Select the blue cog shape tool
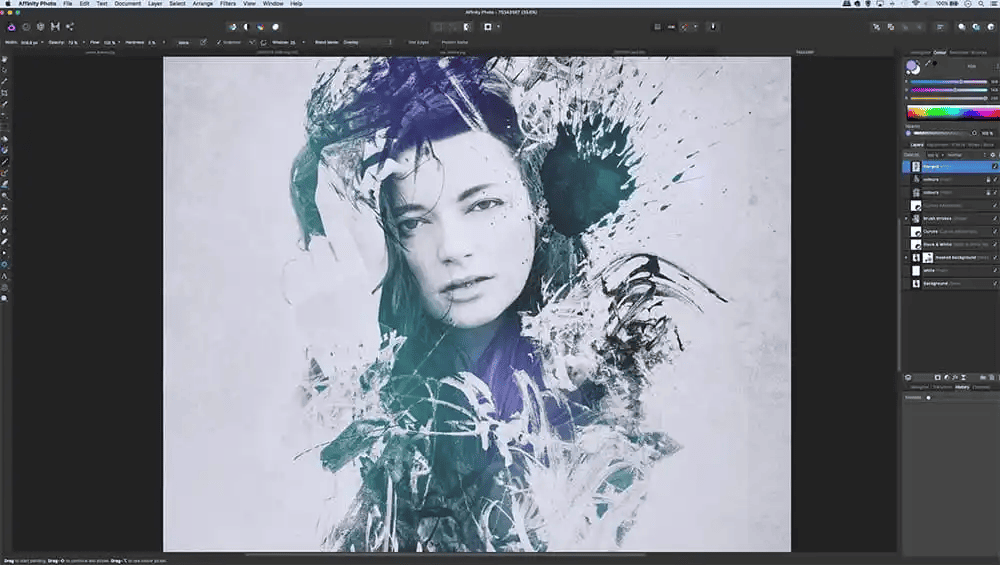Image resolution: width=1000 pixels, height=565 pixels. [x=4, y=265]
